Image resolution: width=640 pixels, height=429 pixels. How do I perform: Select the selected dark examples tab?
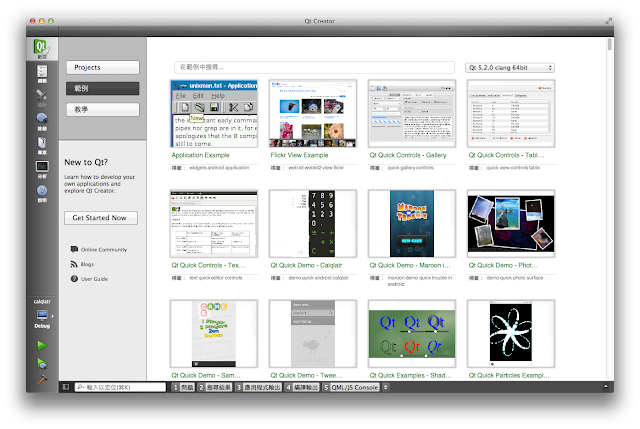point(102,88)
